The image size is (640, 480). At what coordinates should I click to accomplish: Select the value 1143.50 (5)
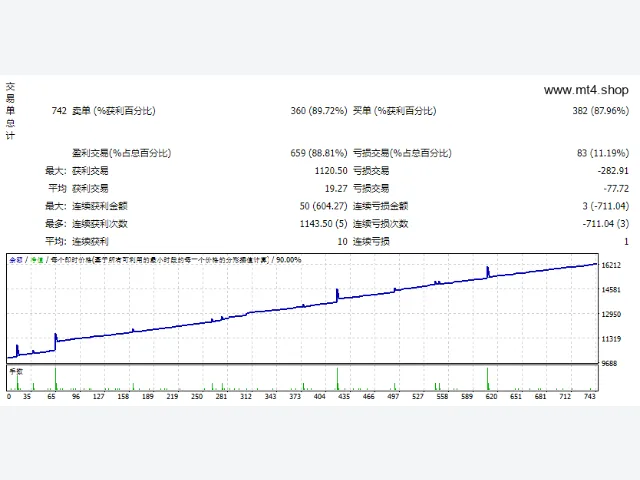point(323,224)
